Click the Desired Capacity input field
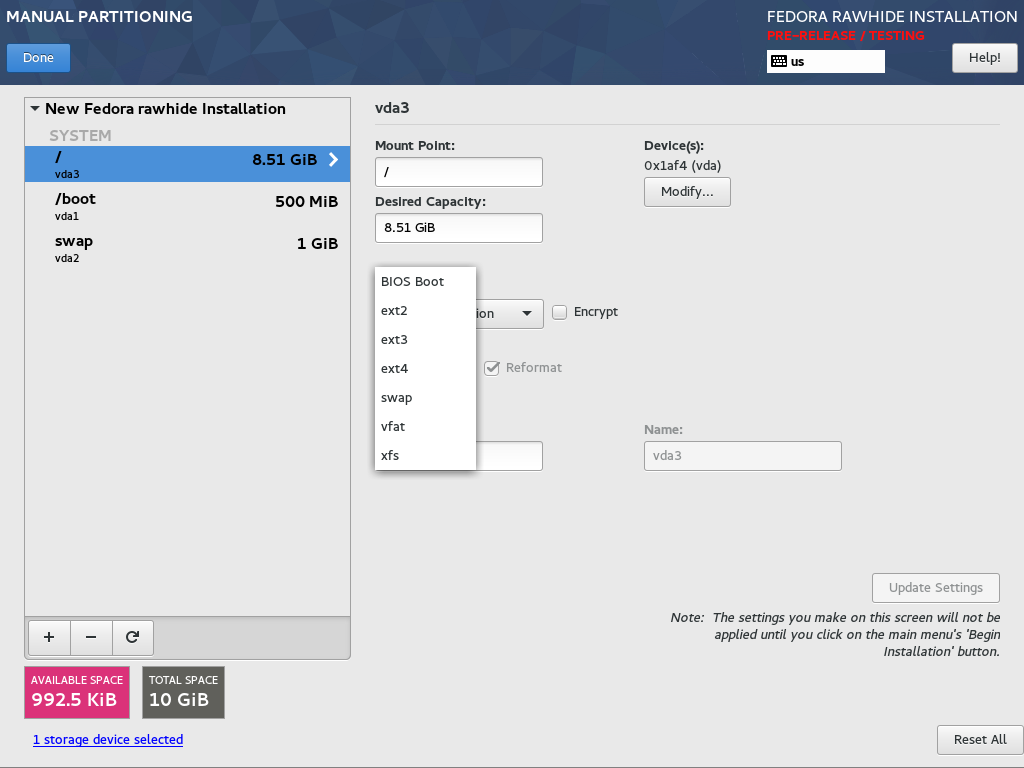The image size is (1024, 768). [458, 228]
